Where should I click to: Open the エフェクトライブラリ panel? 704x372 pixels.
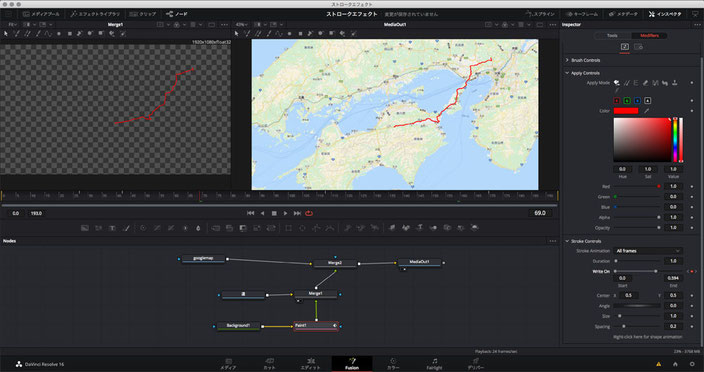(x=95, y=14)
